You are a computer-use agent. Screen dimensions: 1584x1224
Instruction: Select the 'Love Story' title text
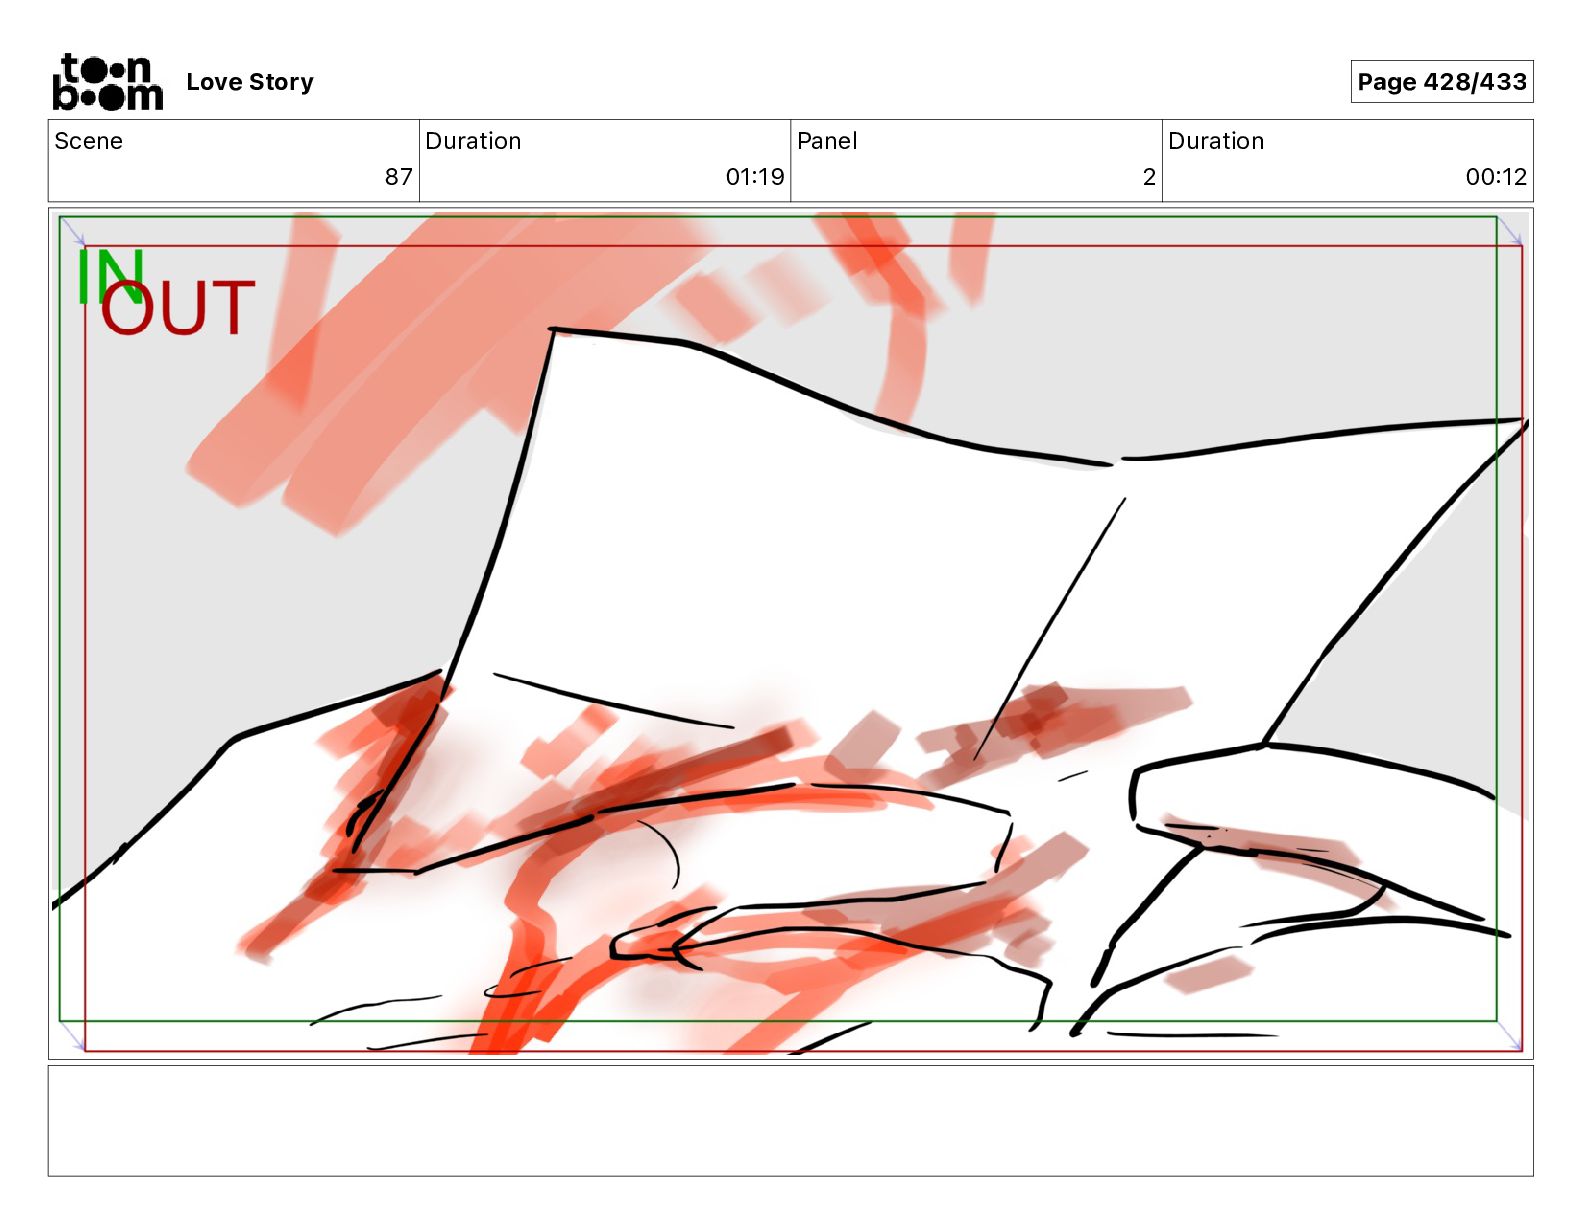pyautogui.click(x=250, y=82)
